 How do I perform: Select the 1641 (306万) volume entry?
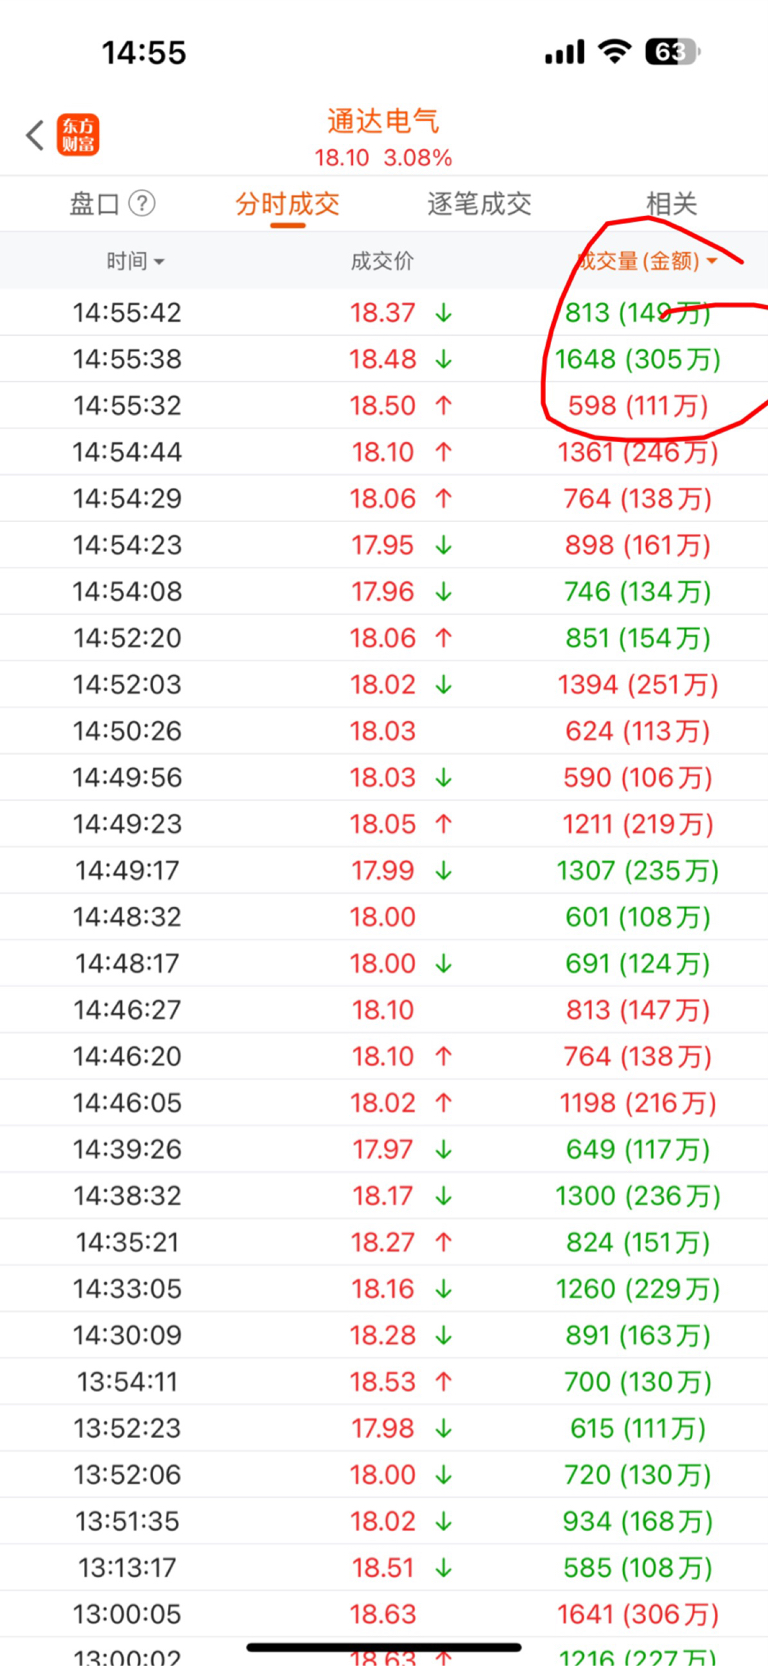(638, 1614)
